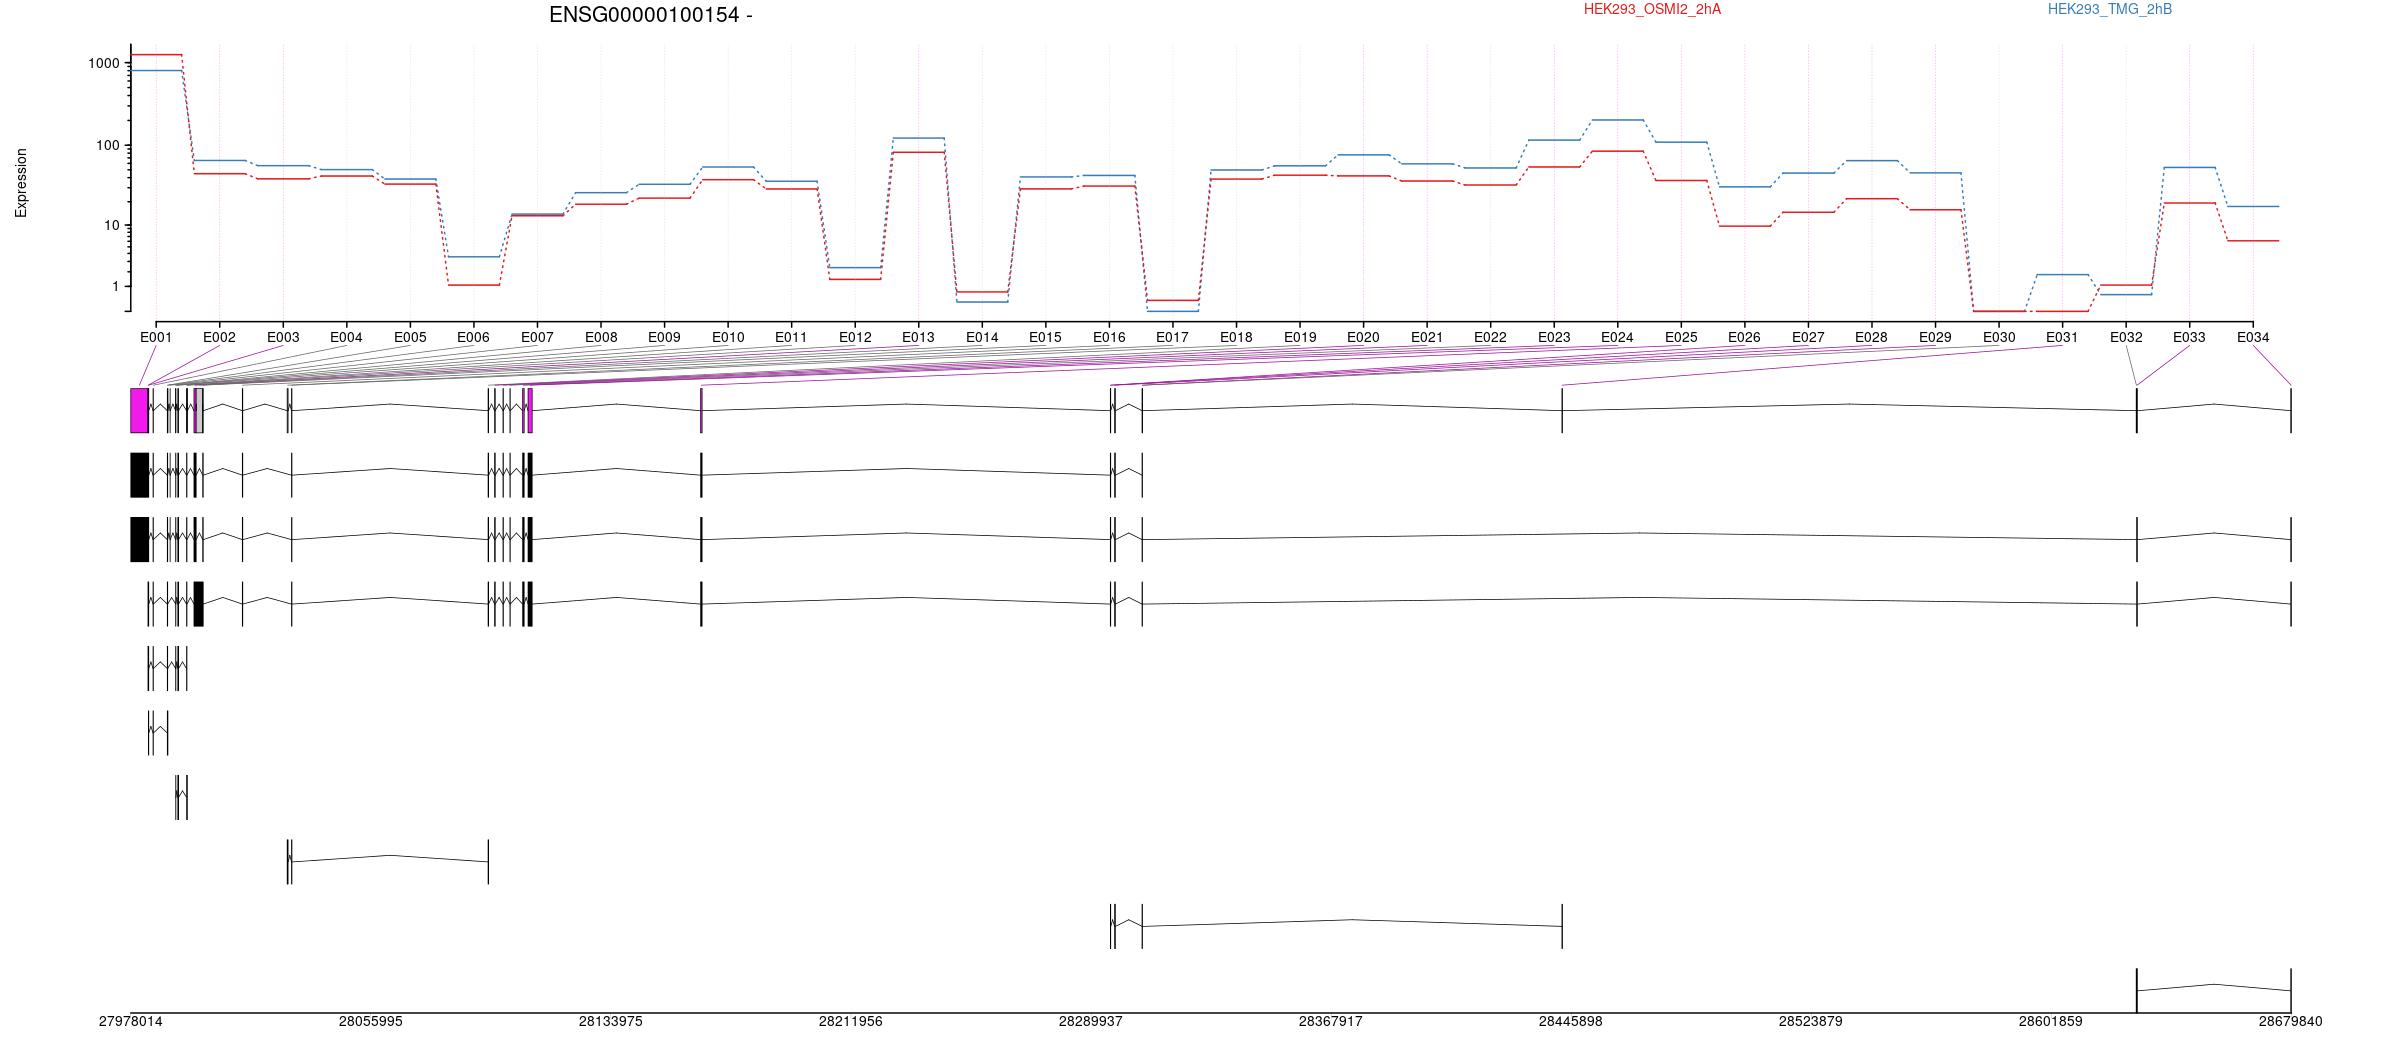Click y-axis tick value 10
This screenshot has width=2400, height=1040.
pyautogui.click(x=112, y=225)
